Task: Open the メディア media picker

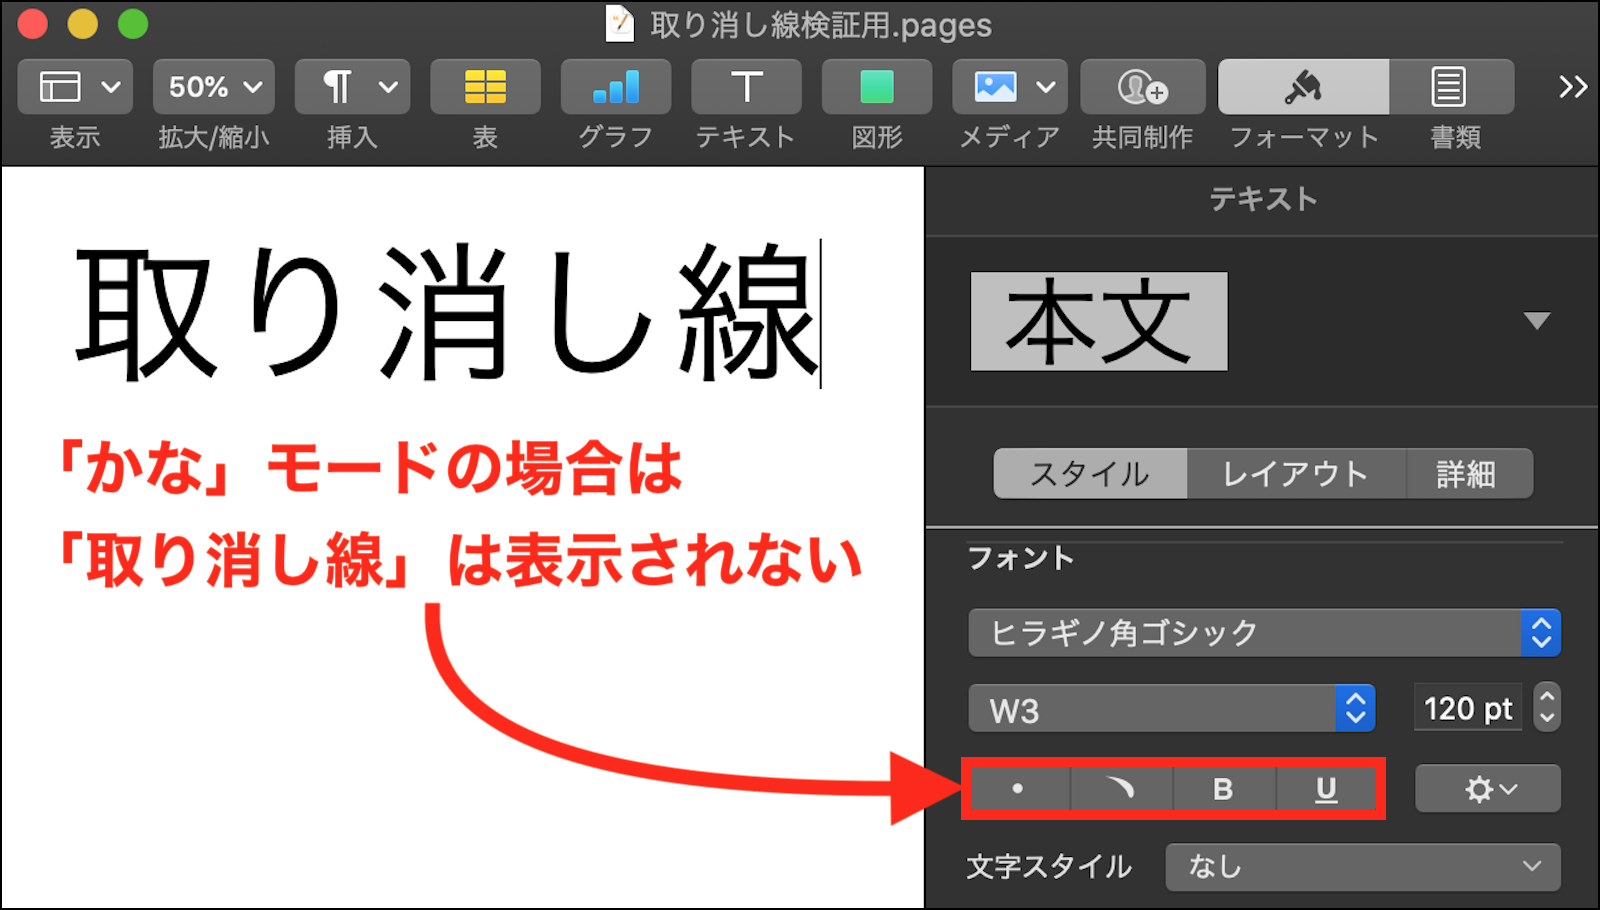Action: click(1010, 87)
